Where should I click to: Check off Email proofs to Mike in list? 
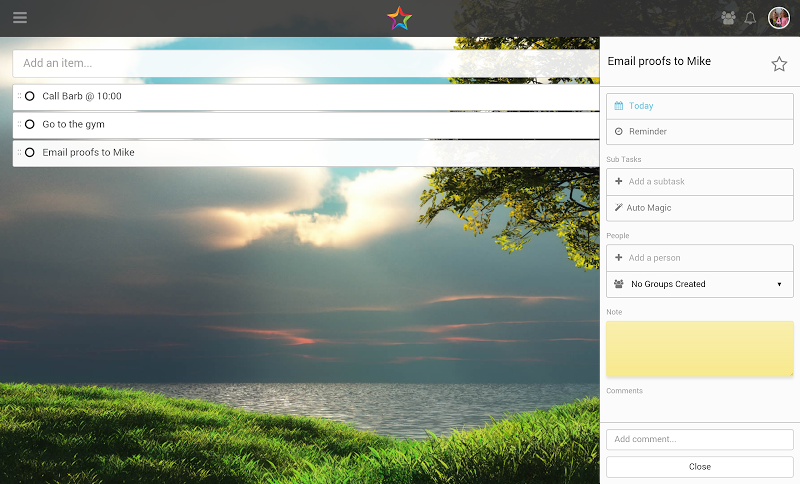pos(30,152)
